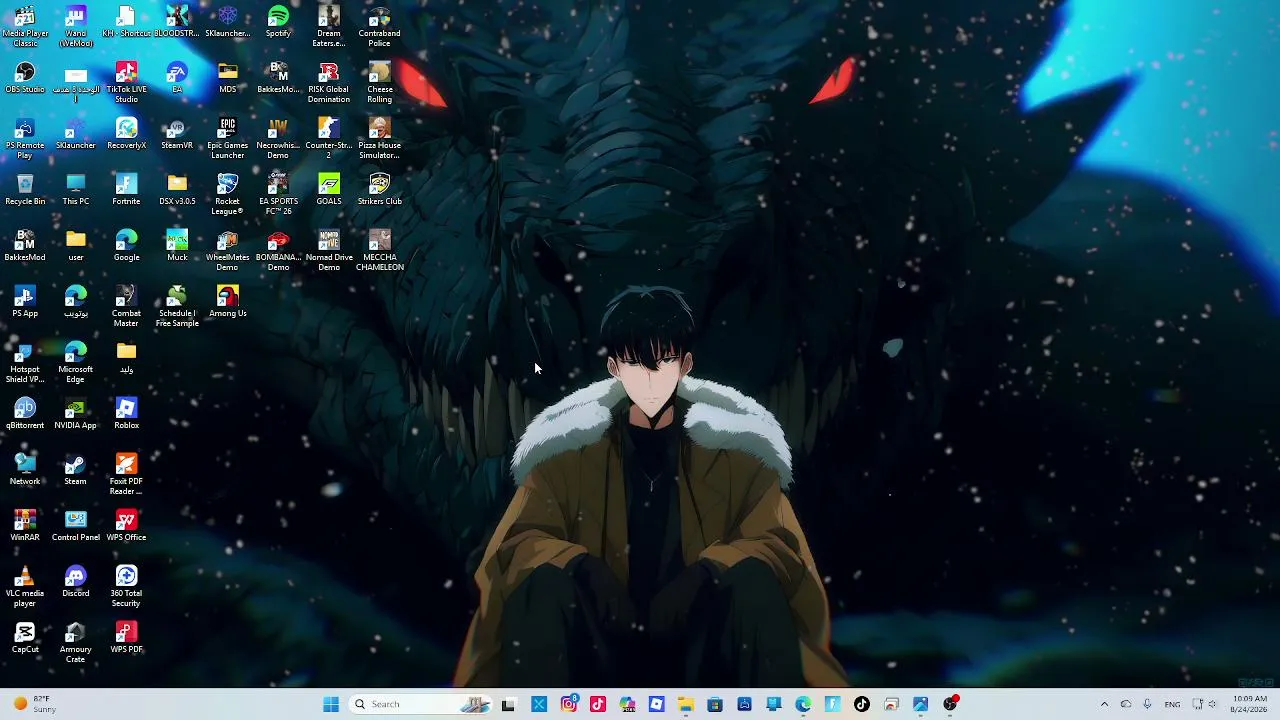The width and height of the screenshot is (1280, 720).
Task: Click the GOALS game shortcut
Action: coord(329,190)
